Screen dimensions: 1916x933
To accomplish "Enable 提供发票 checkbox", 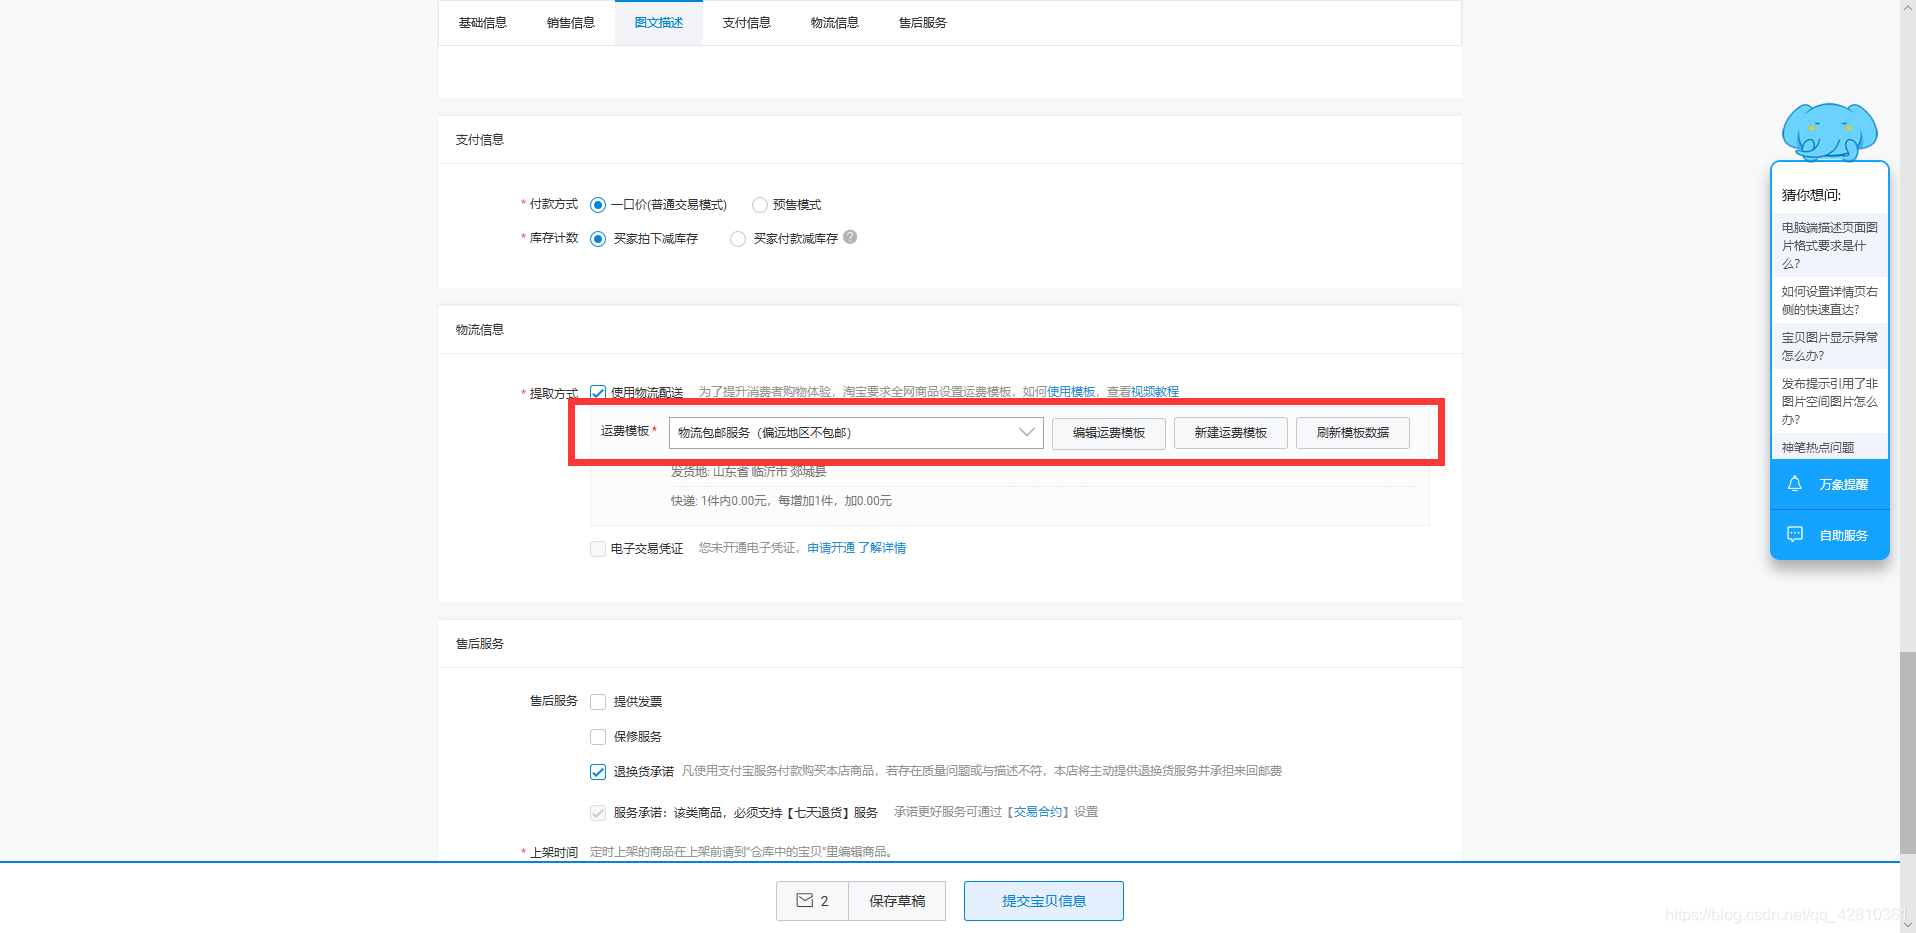I will coord(598,702).
